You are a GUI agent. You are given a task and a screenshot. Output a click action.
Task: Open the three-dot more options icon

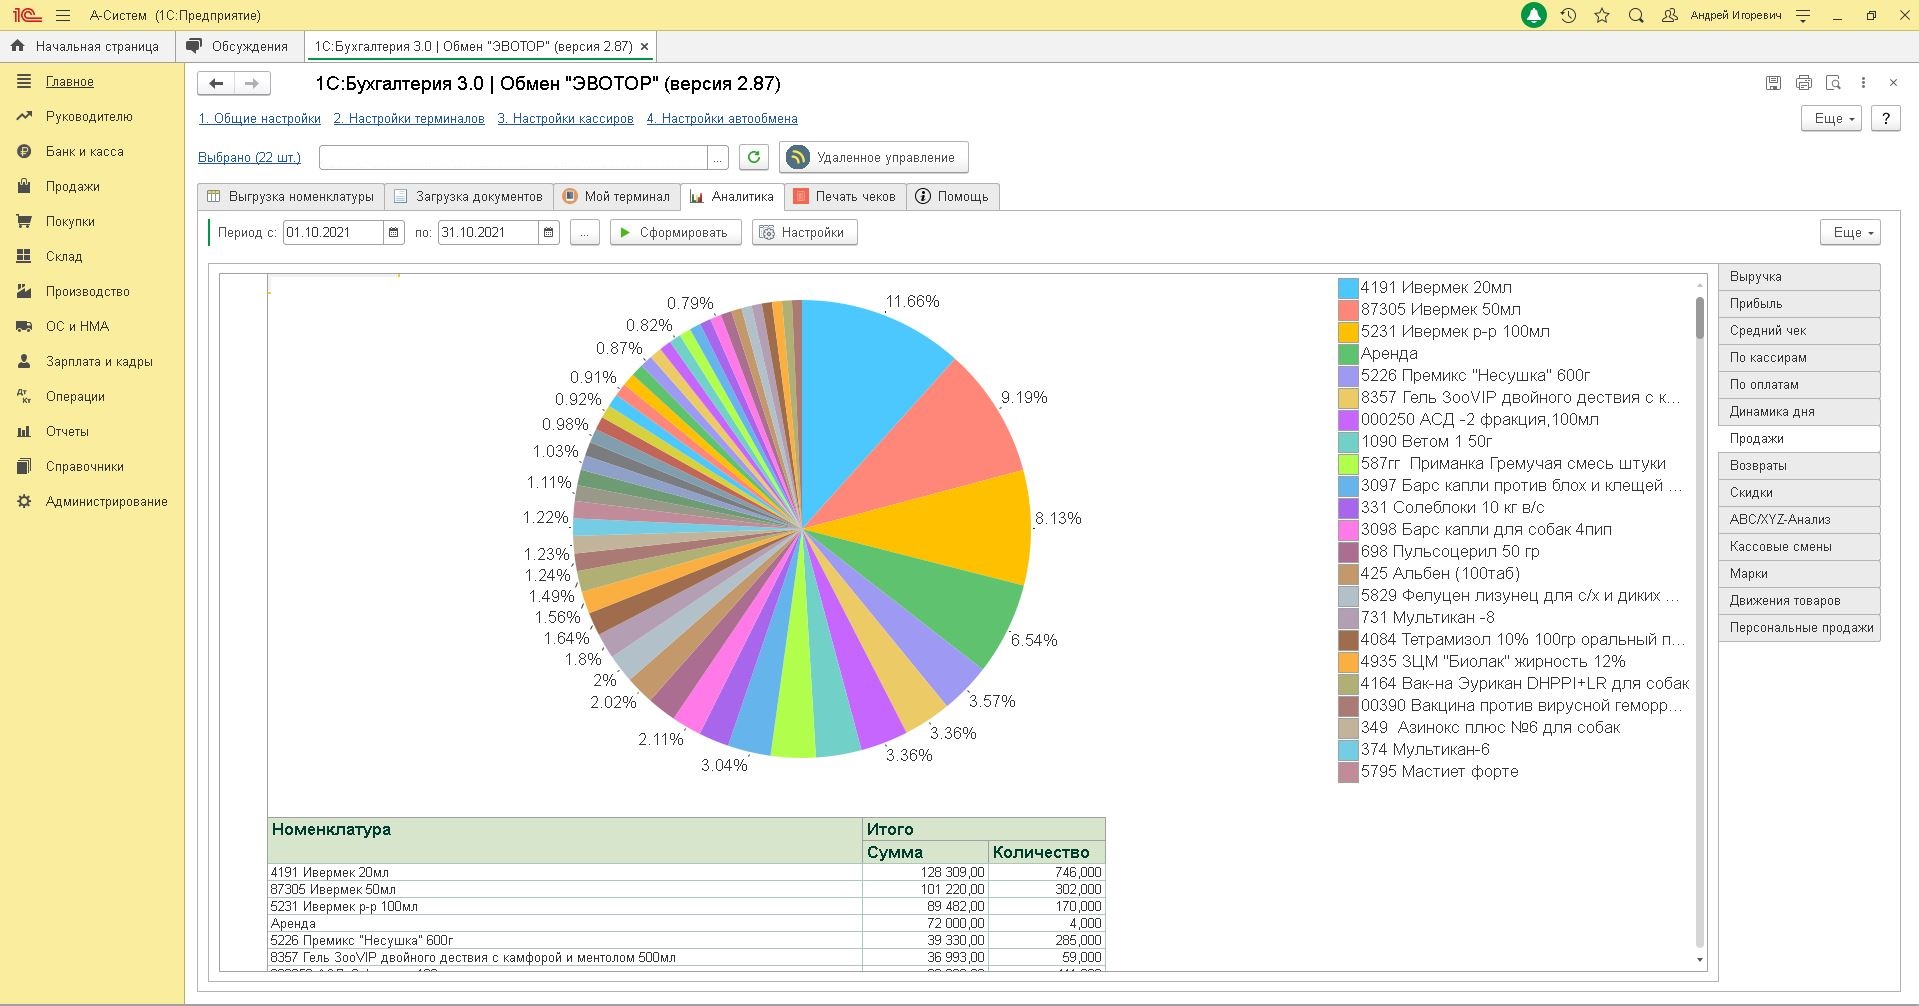[x=1863, y=83]
